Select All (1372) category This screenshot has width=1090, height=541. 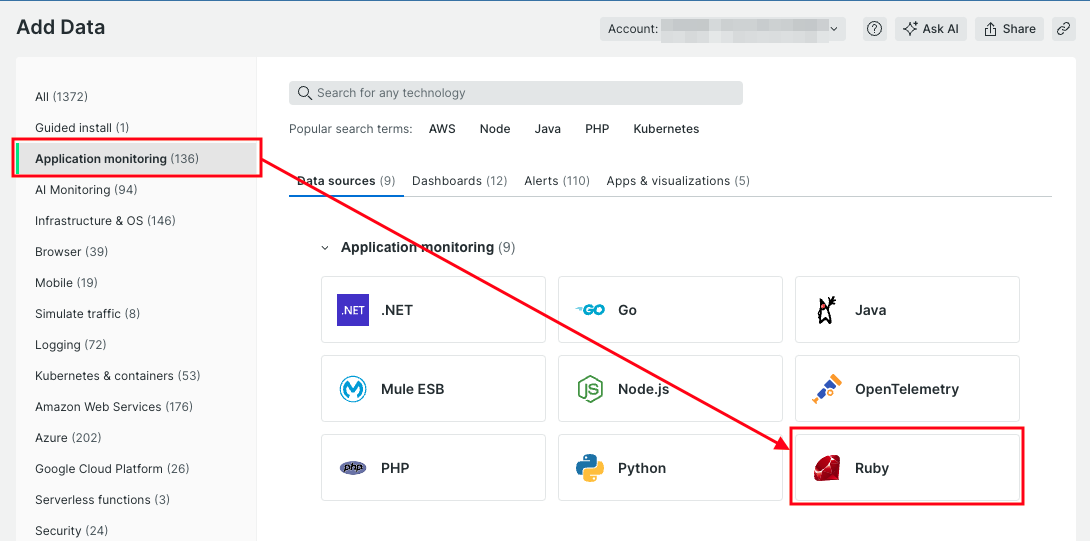[x=61, y=97]
